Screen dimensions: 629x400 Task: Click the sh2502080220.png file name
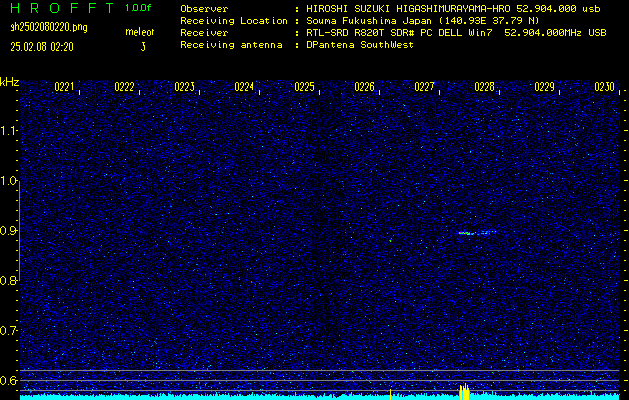[x=48, y=27]
